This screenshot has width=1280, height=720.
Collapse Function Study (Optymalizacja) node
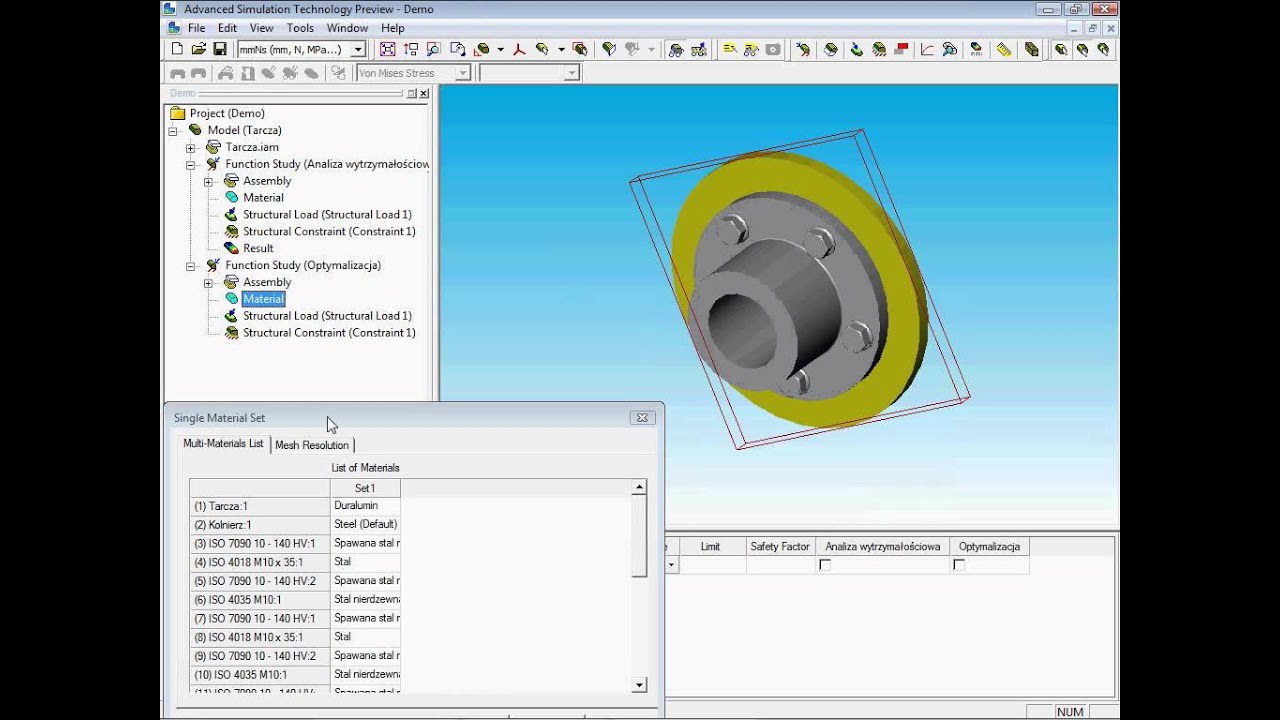tap(190, 266)
